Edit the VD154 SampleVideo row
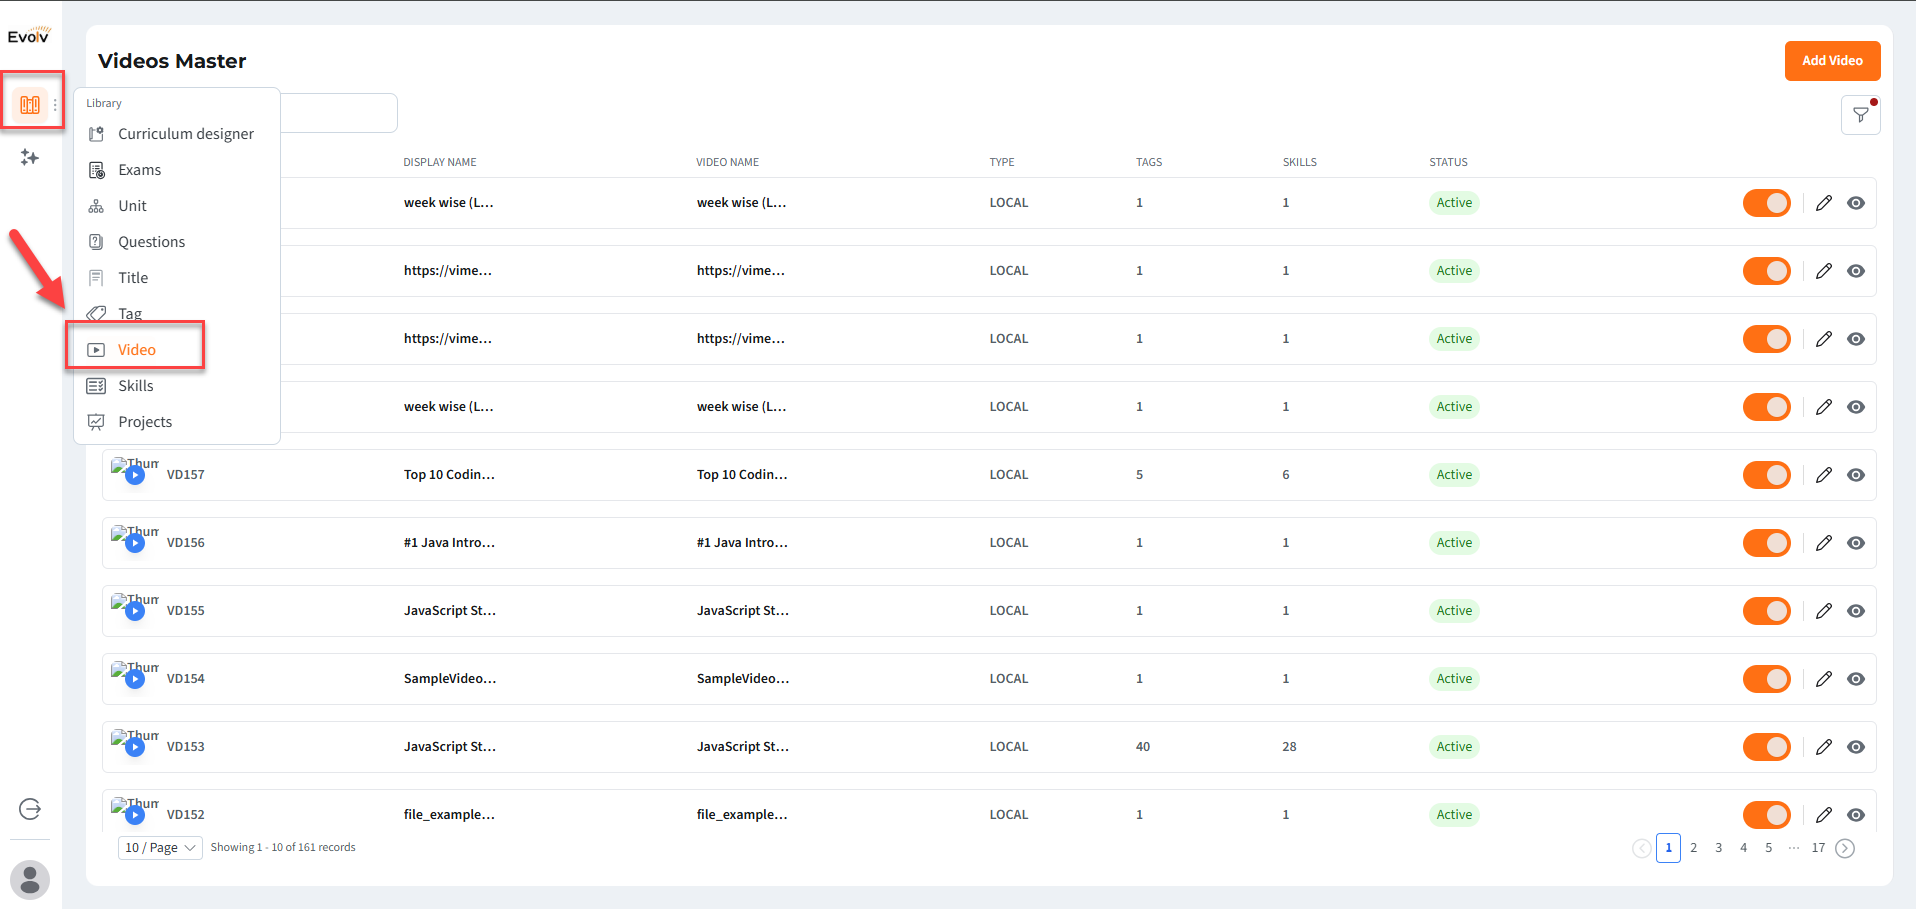The height and width of the screenshot is (909, 1916). [1824, 679]
